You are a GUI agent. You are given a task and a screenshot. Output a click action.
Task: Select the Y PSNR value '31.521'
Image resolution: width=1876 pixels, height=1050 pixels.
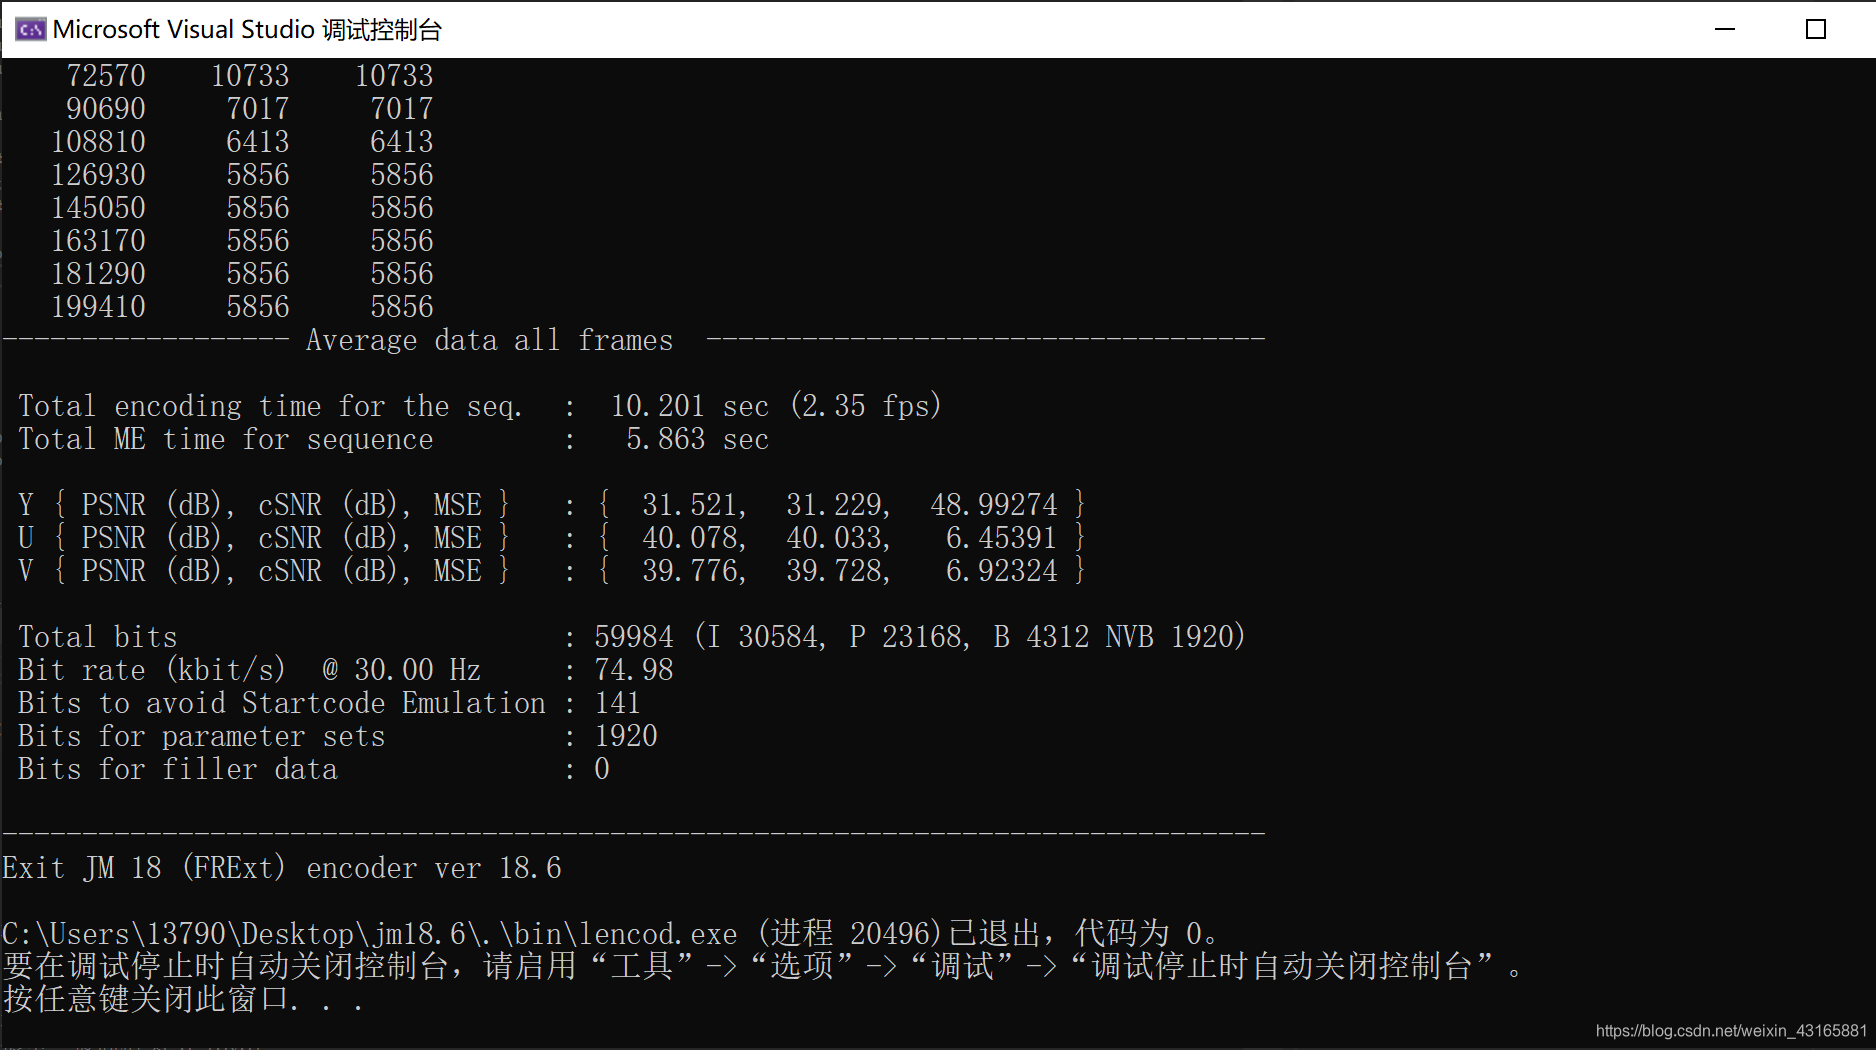(x=692, y=505)
